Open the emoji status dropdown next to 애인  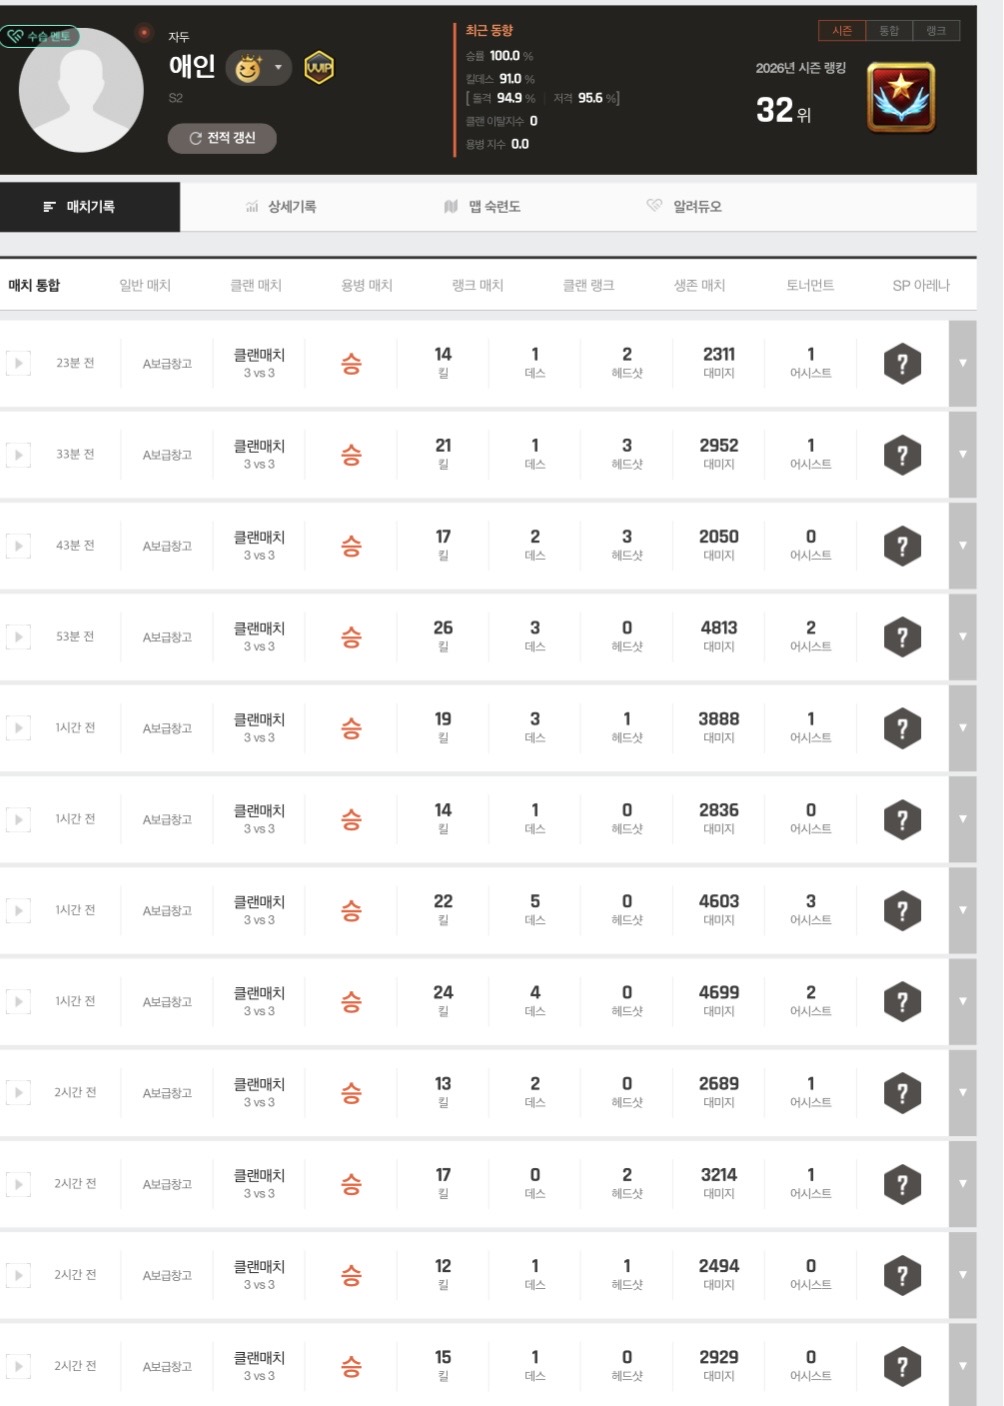point(277,68)
